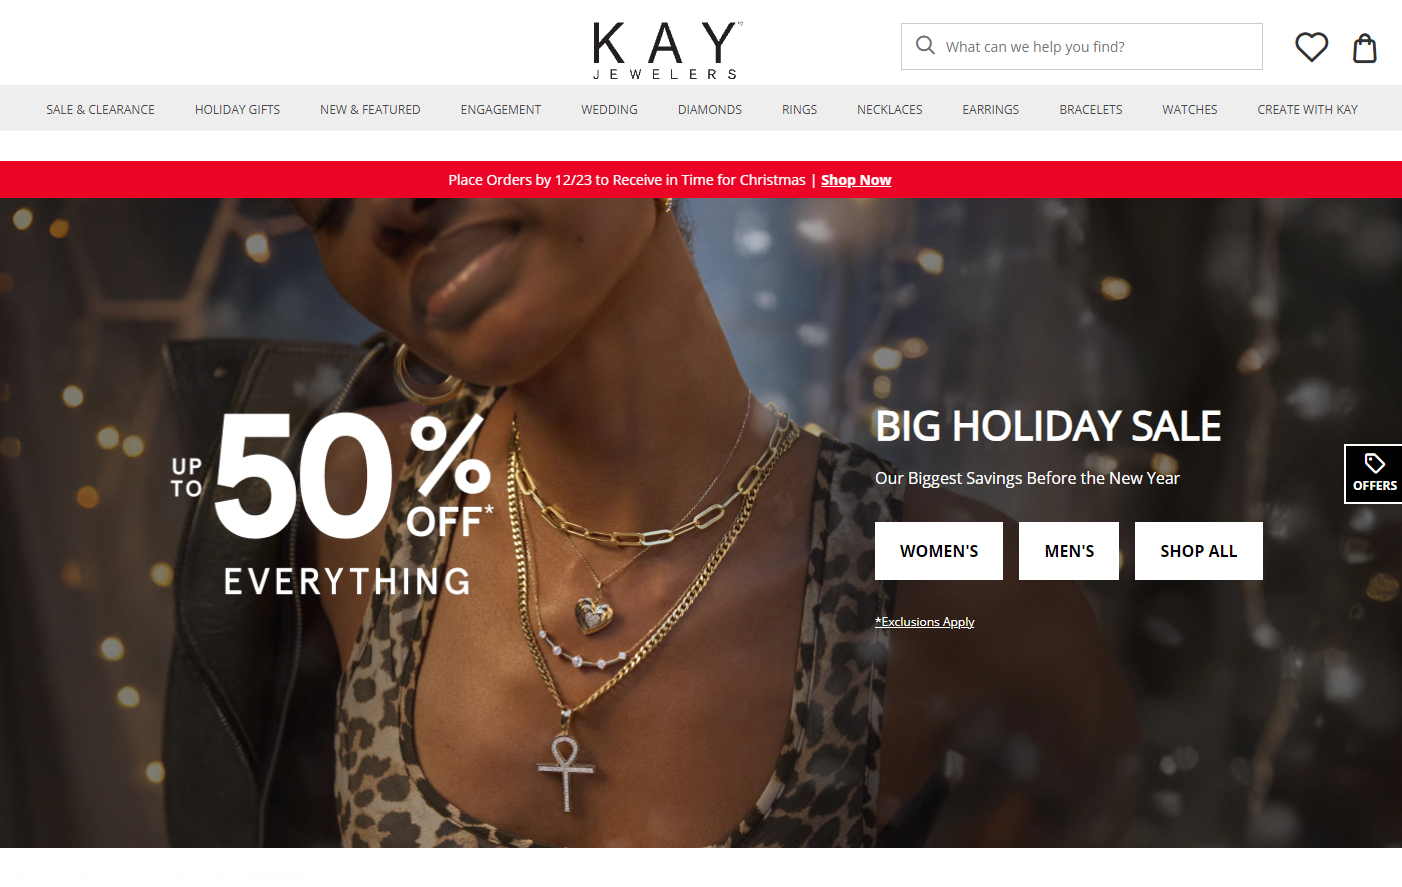Open the Necklaces category
The height and width of the screenshot is (887, 1402).
pos(890,110)
